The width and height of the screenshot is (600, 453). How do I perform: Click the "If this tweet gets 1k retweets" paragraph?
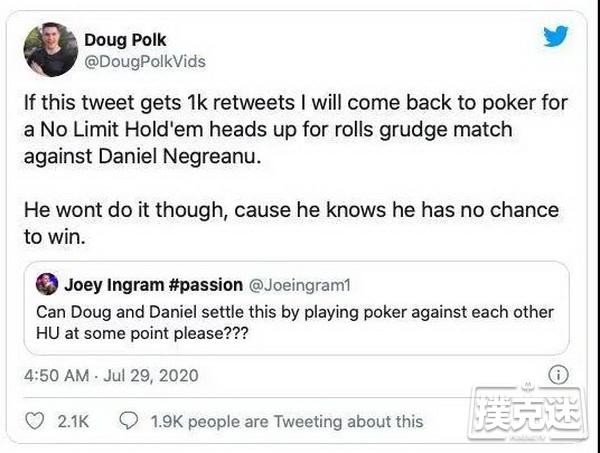click(x=300, y=128)
